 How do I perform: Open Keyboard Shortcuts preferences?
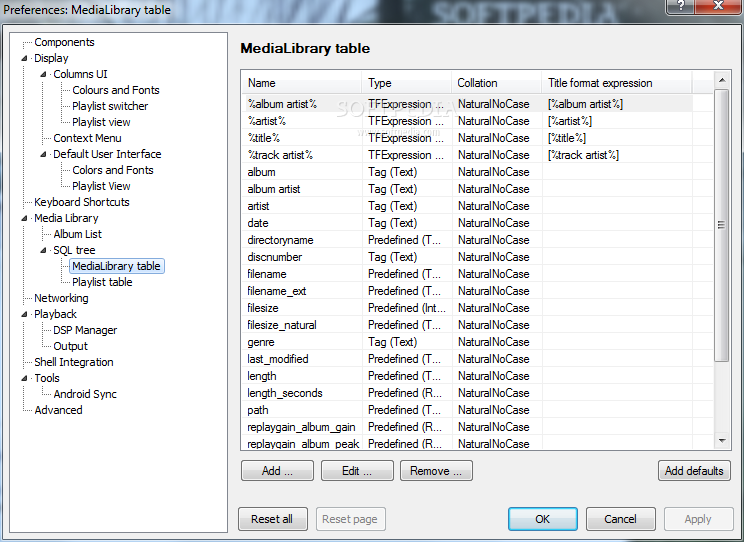coord(82,202)
